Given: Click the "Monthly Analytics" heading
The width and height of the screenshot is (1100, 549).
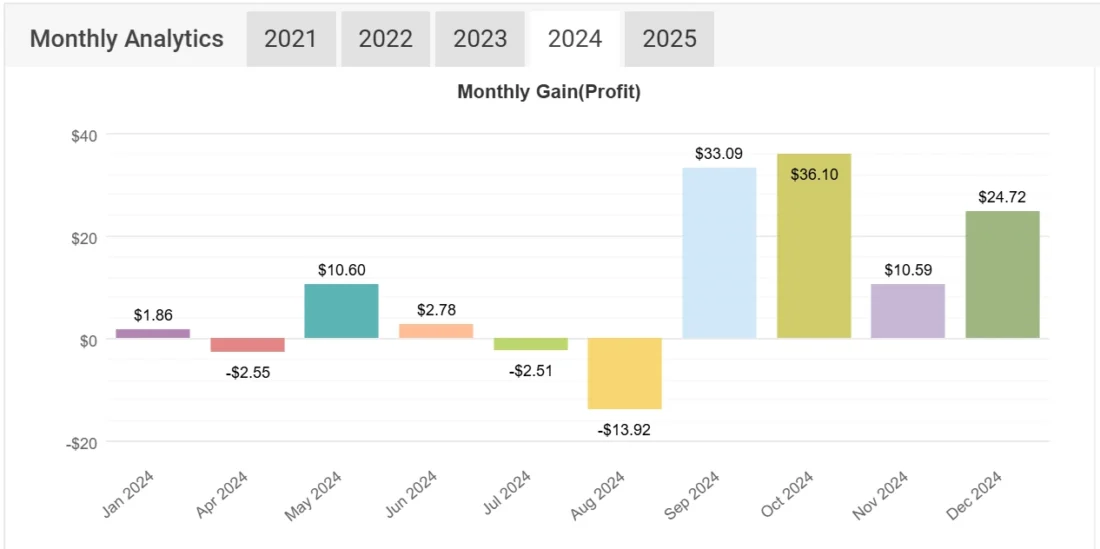Looking at the screenshot, I should 127,39.
